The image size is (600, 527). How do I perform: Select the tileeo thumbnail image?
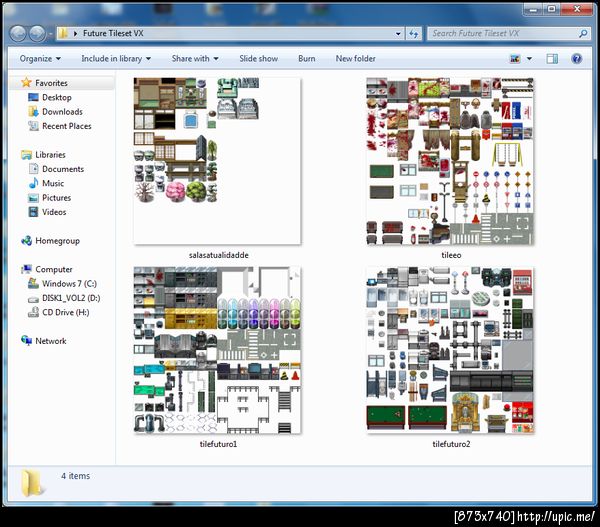tap(450, 162)
